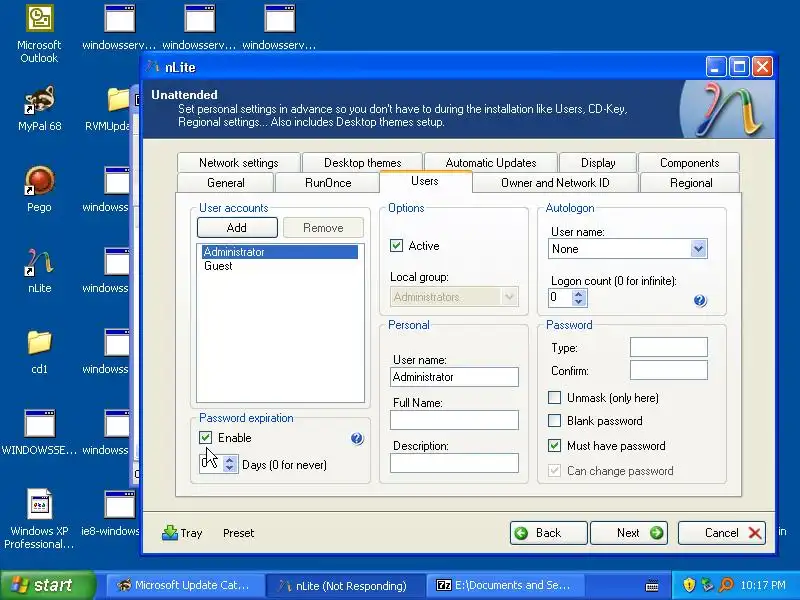The height and width of the screenshot is (600, 800).
Task: Open the Display tab
Action: pyautogui.click(x=598, y=163)
